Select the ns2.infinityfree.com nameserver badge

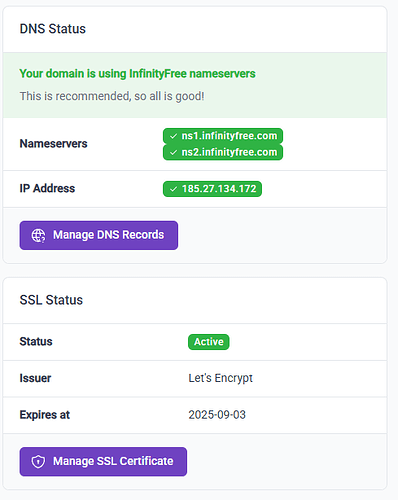click(x=223, y=152)
